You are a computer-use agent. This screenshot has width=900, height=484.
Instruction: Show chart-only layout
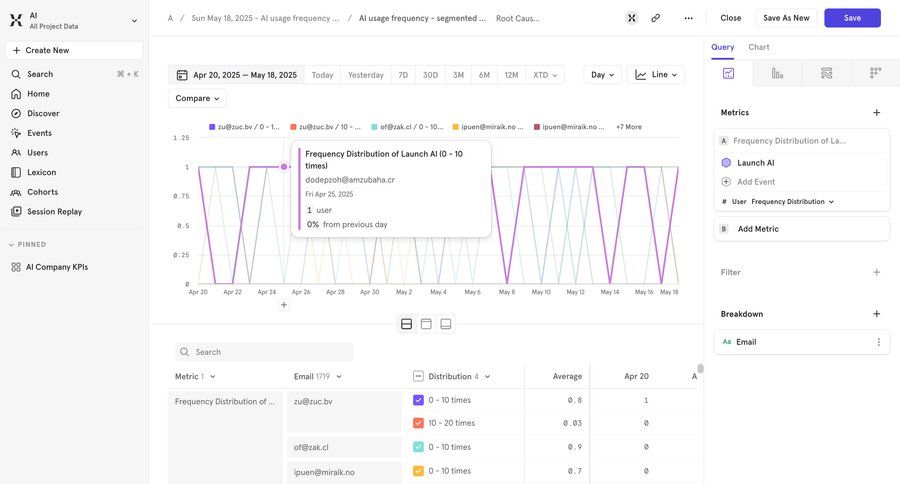426,324
